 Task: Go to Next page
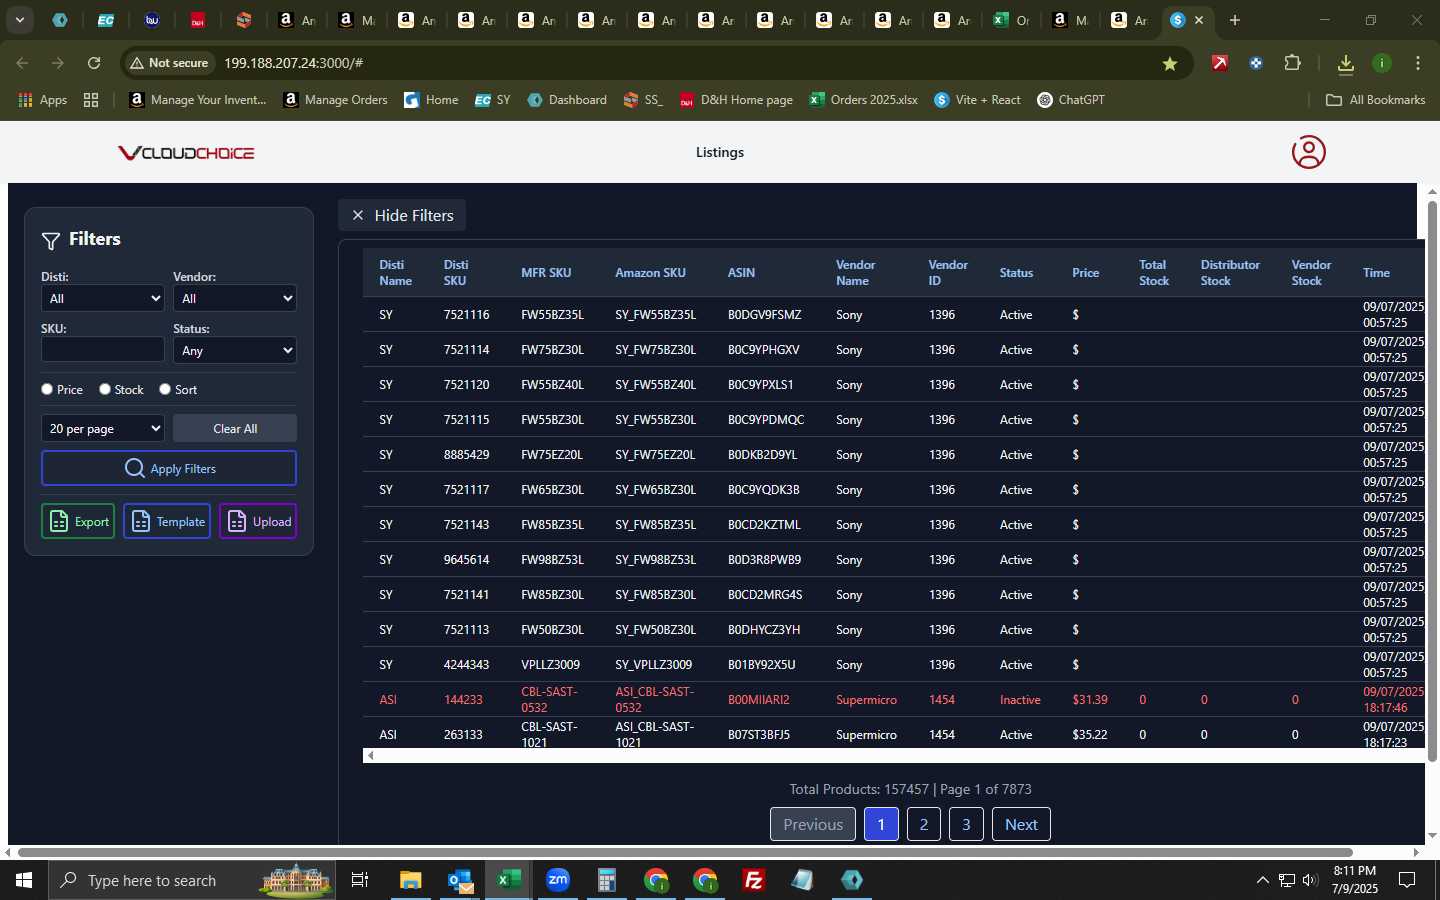1021,824
